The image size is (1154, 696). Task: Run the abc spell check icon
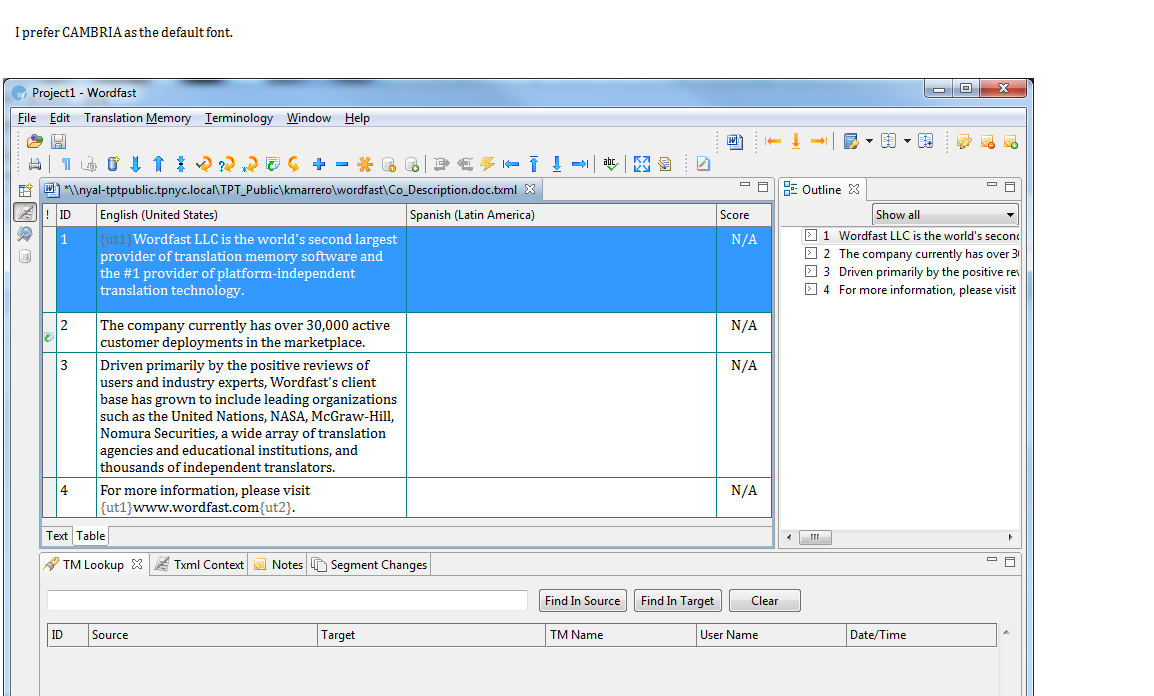click(610, 165)
